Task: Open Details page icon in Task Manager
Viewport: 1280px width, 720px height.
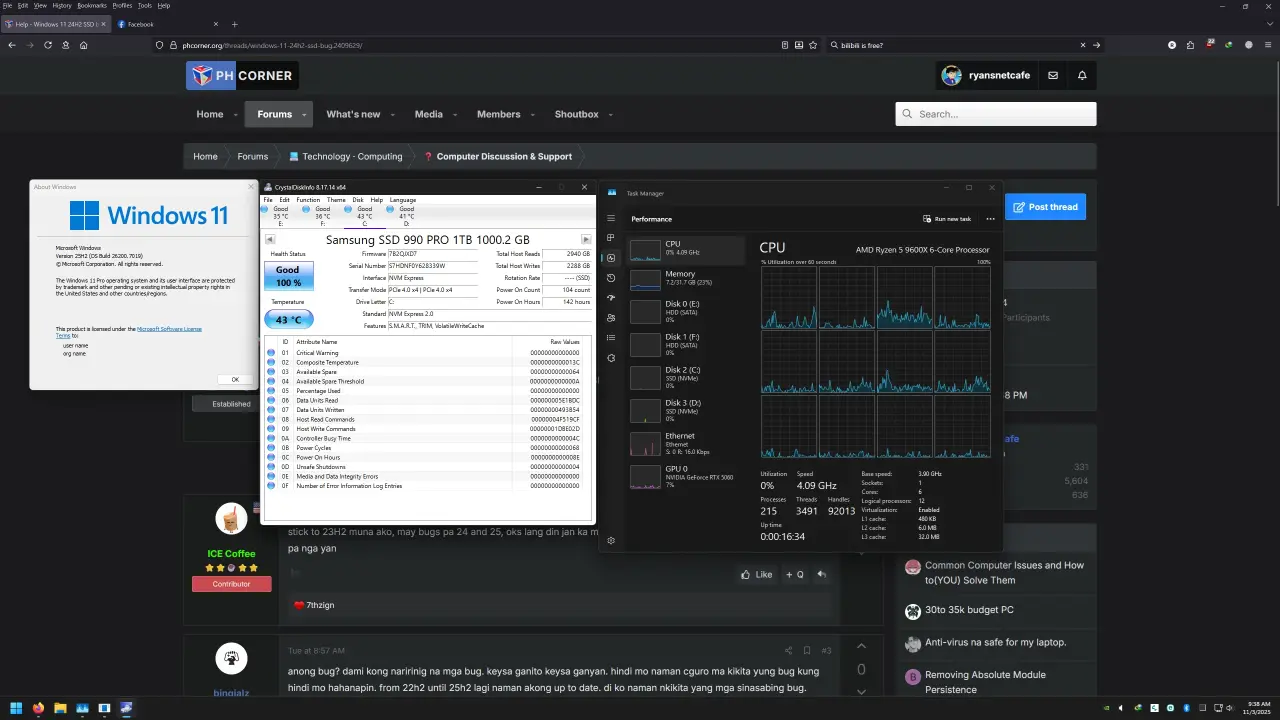Action: point(611,338)
